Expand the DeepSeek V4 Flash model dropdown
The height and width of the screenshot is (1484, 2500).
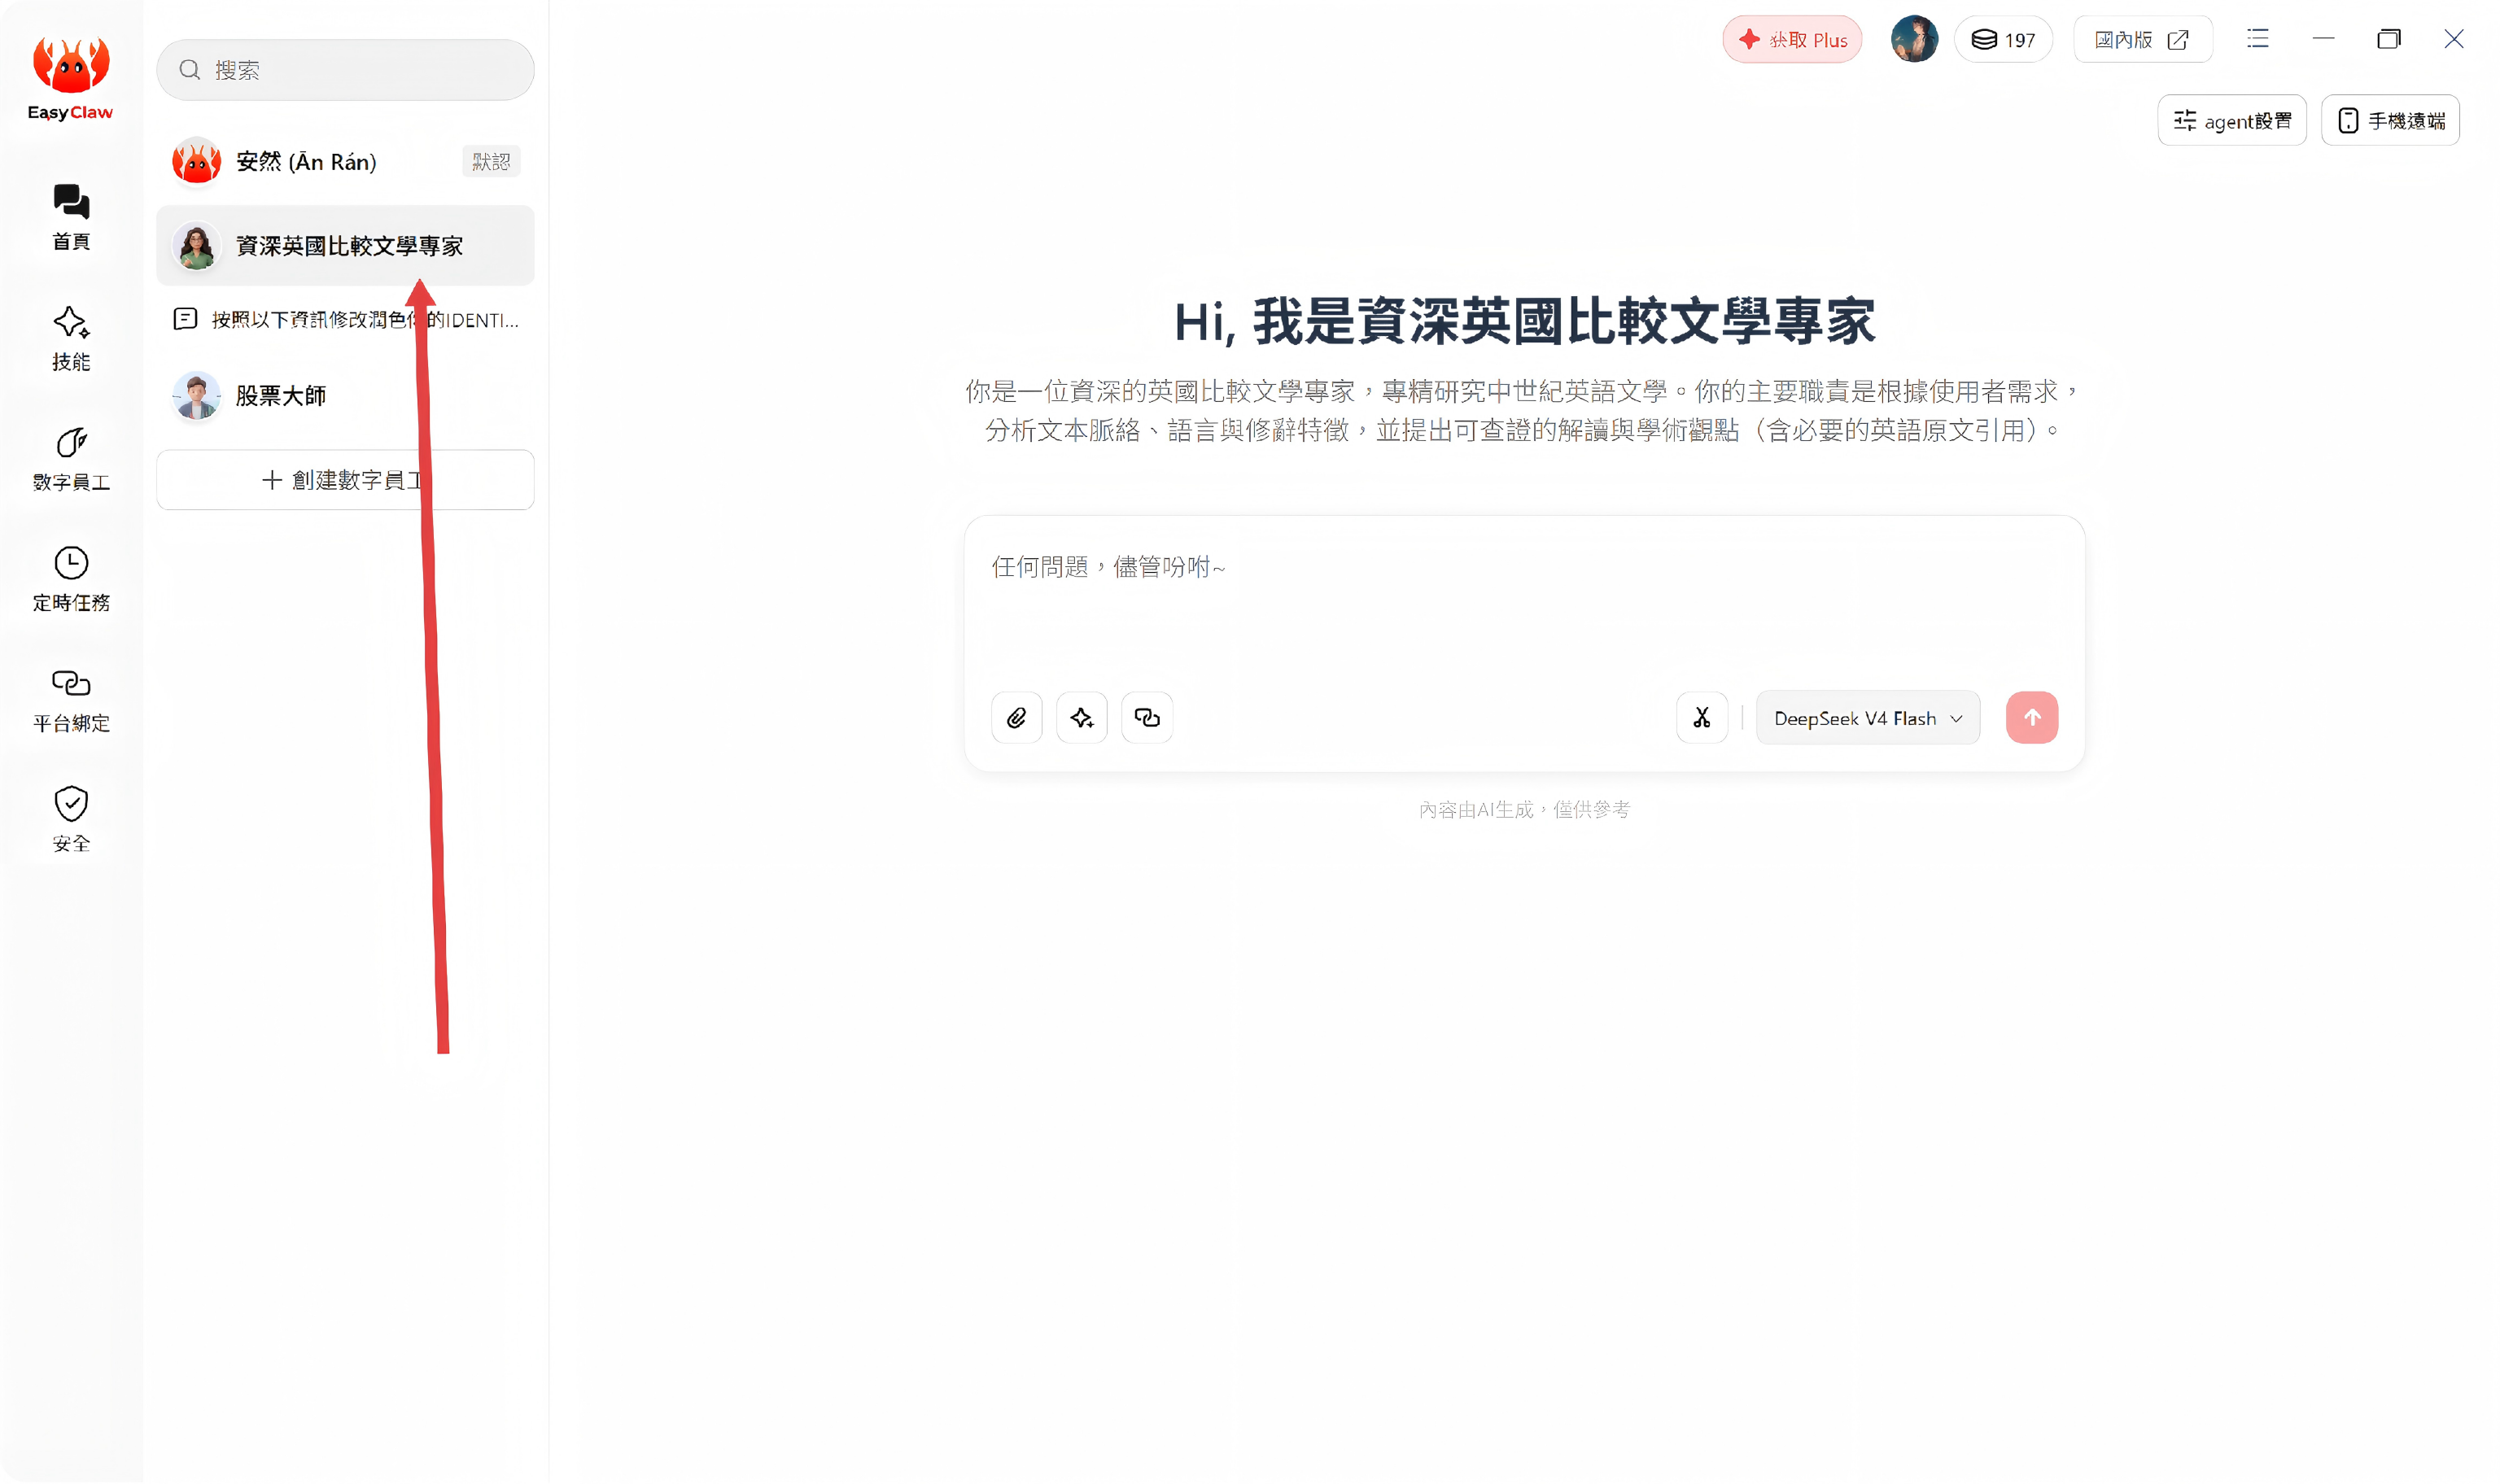(1867, 718)
